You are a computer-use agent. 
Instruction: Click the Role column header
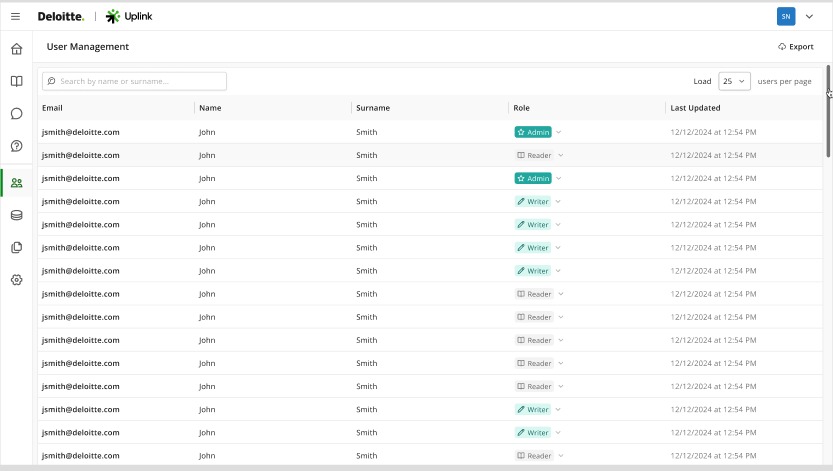[521, 108]
